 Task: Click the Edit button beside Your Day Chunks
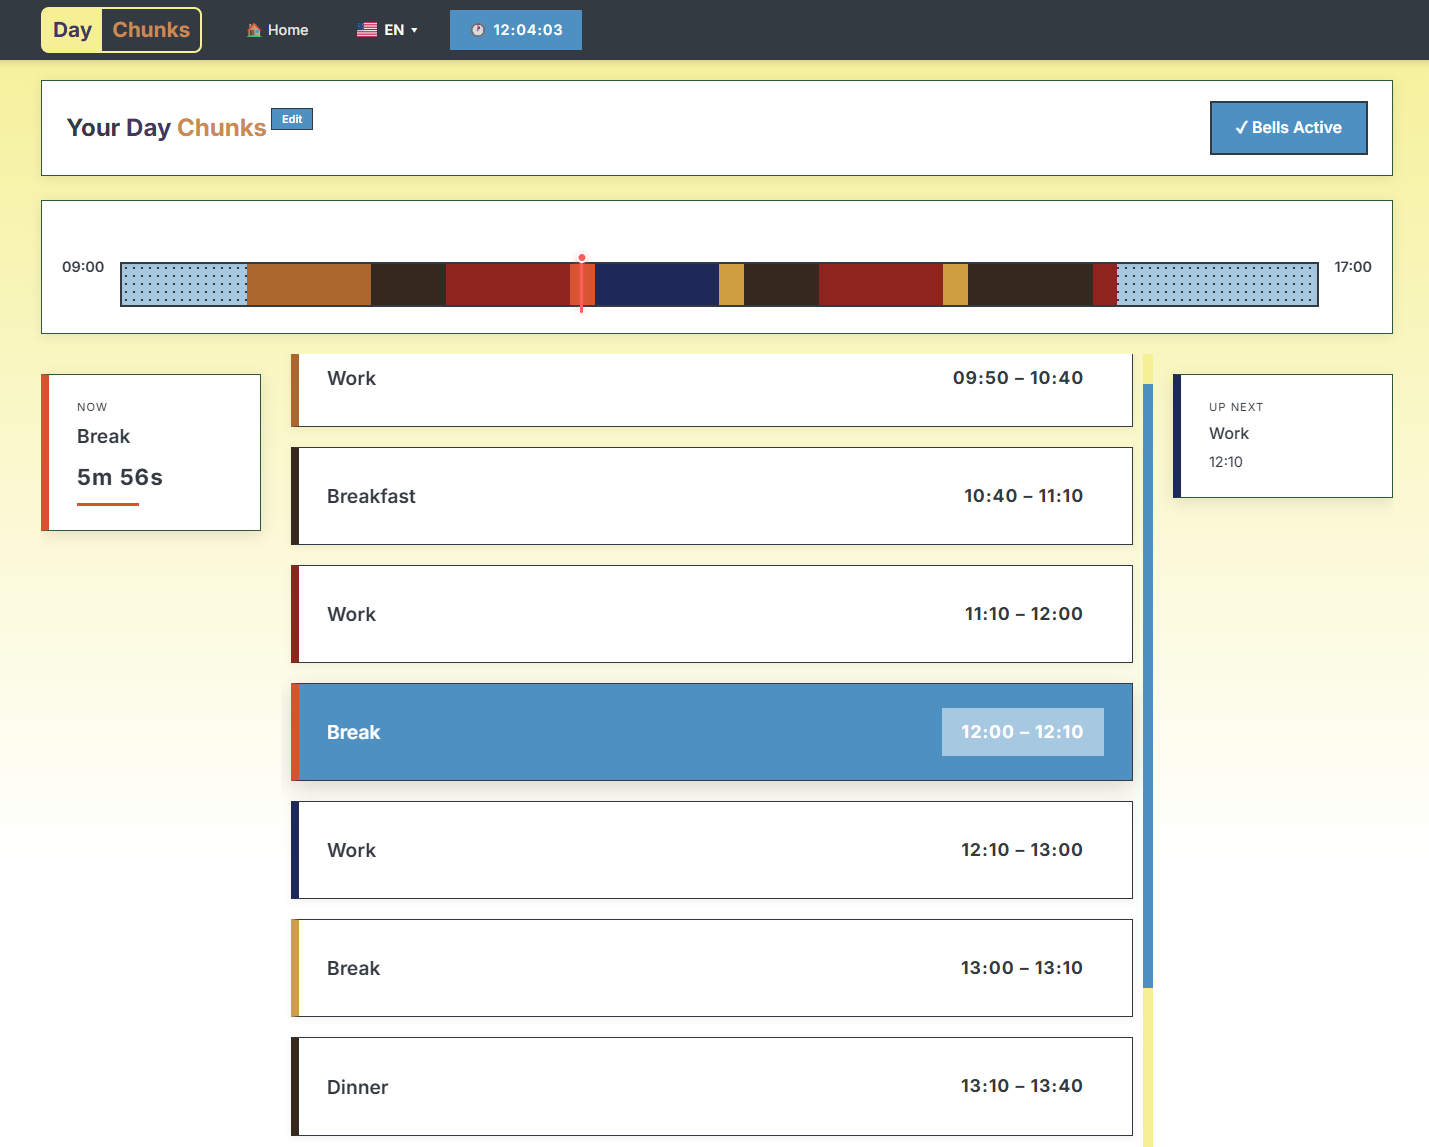click(x=292, y=119)
